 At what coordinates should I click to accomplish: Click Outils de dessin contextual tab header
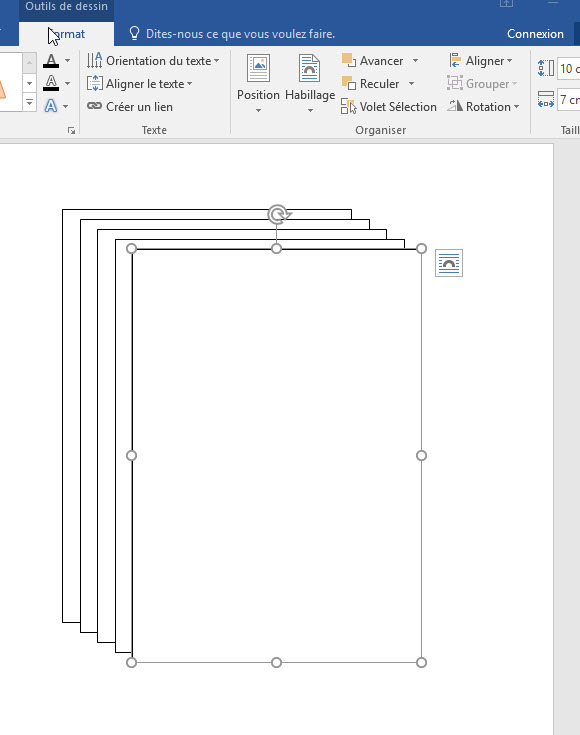(67, 7)
